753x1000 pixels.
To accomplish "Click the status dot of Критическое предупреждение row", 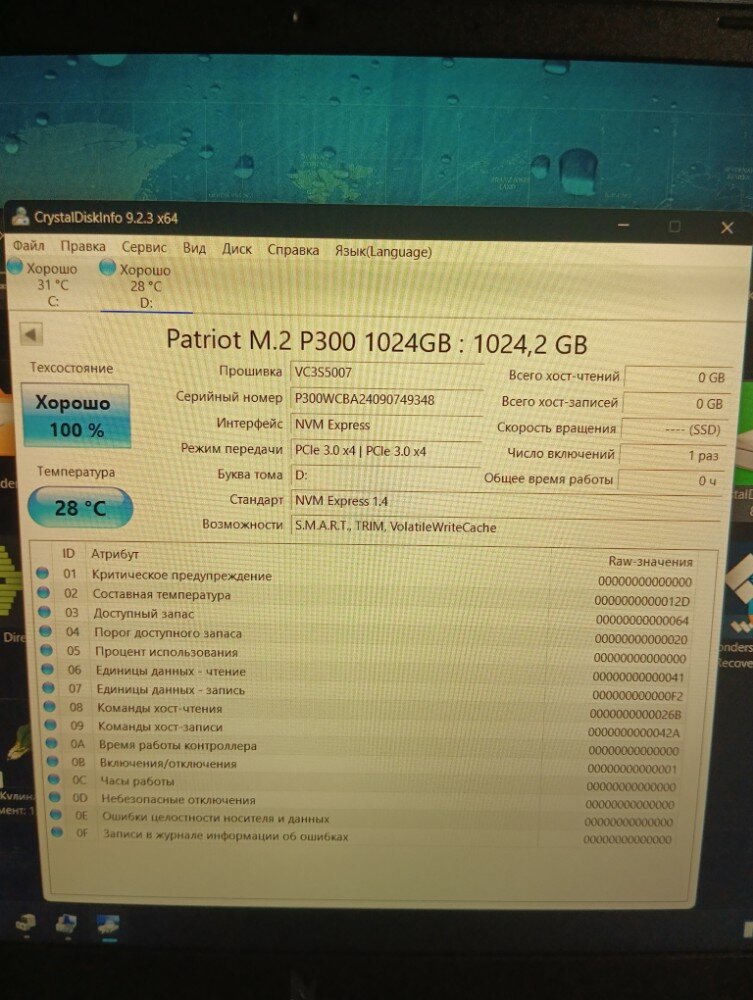I will pyautogui.click(x=43, y=573).
